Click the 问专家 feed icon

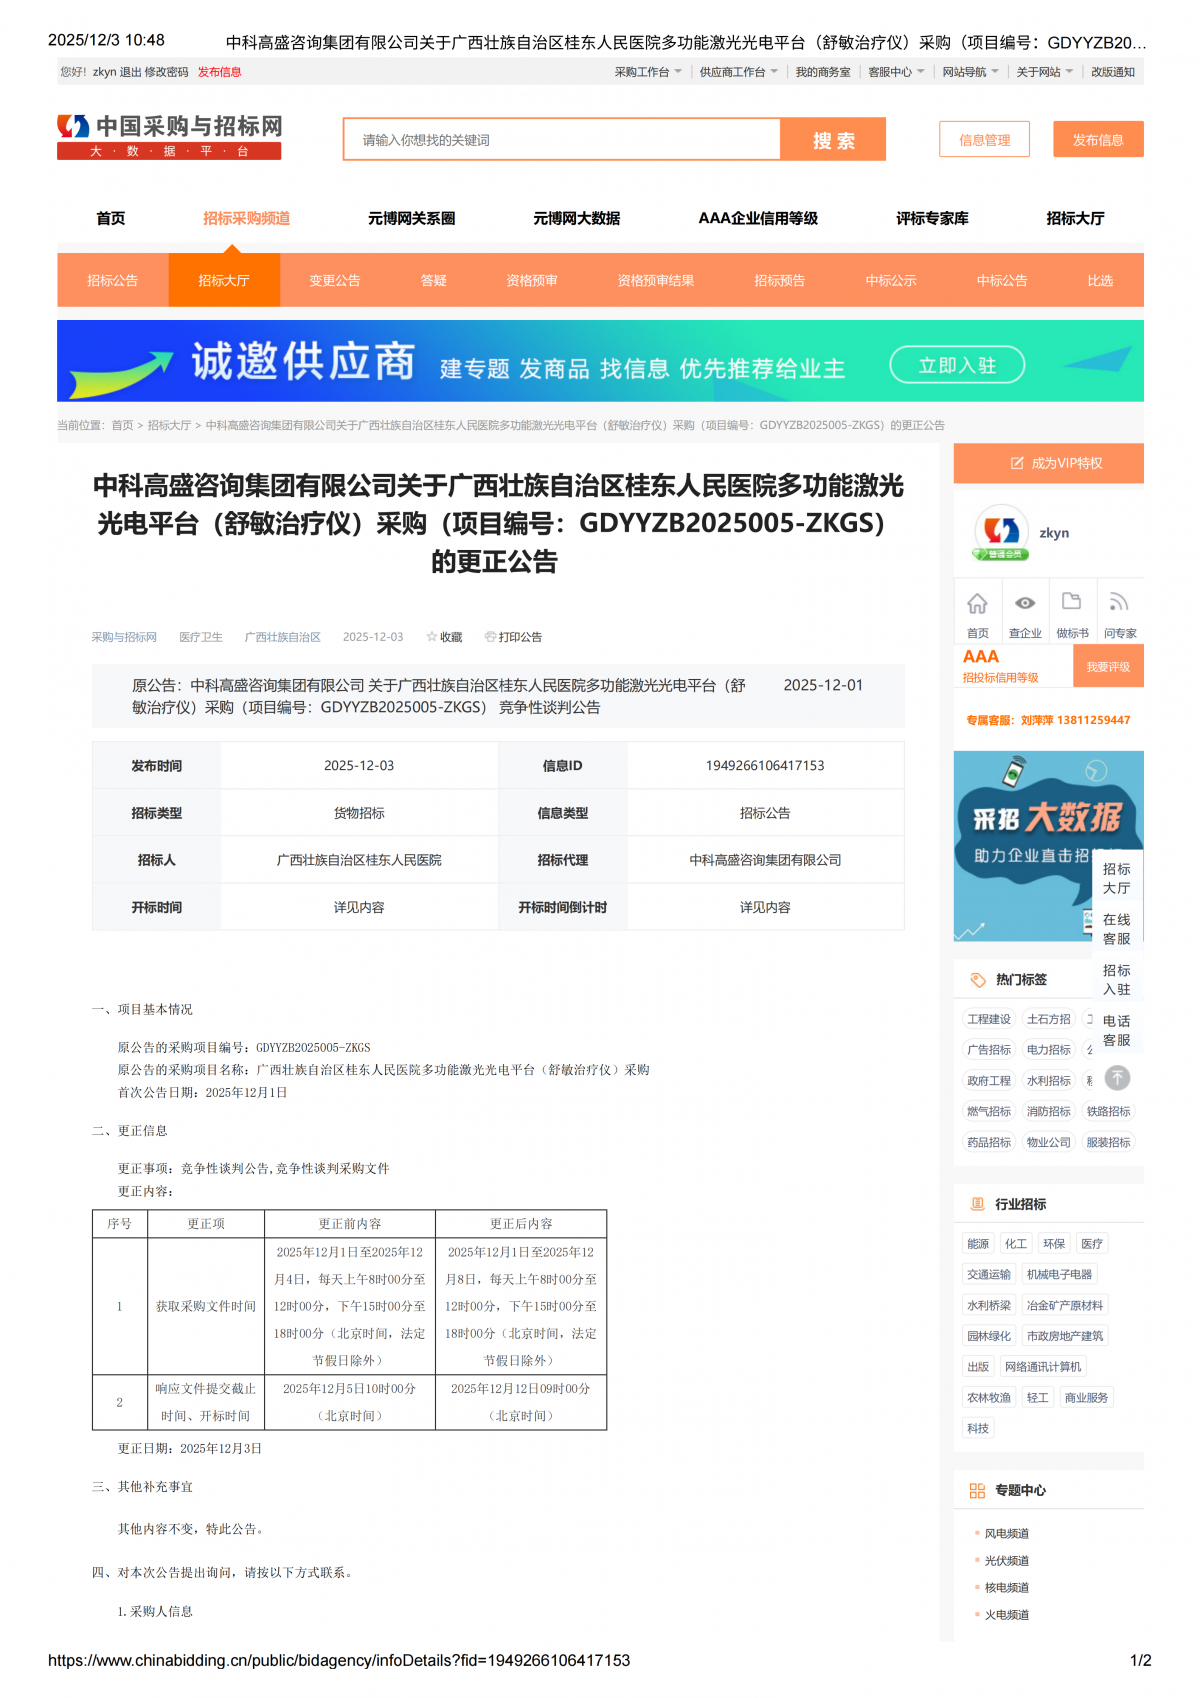1119,602
